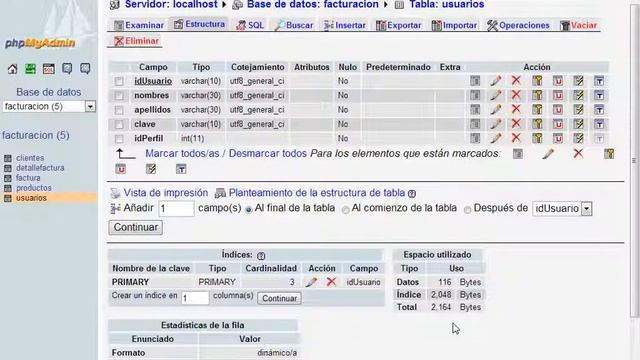Screen dimensions: 640x360
Task: Open the Operaciones tab
Action: [x=518, y=25]
